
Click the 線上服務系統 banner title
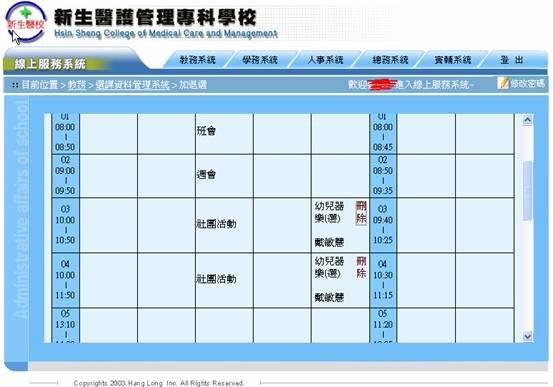[x=50, y=64]
